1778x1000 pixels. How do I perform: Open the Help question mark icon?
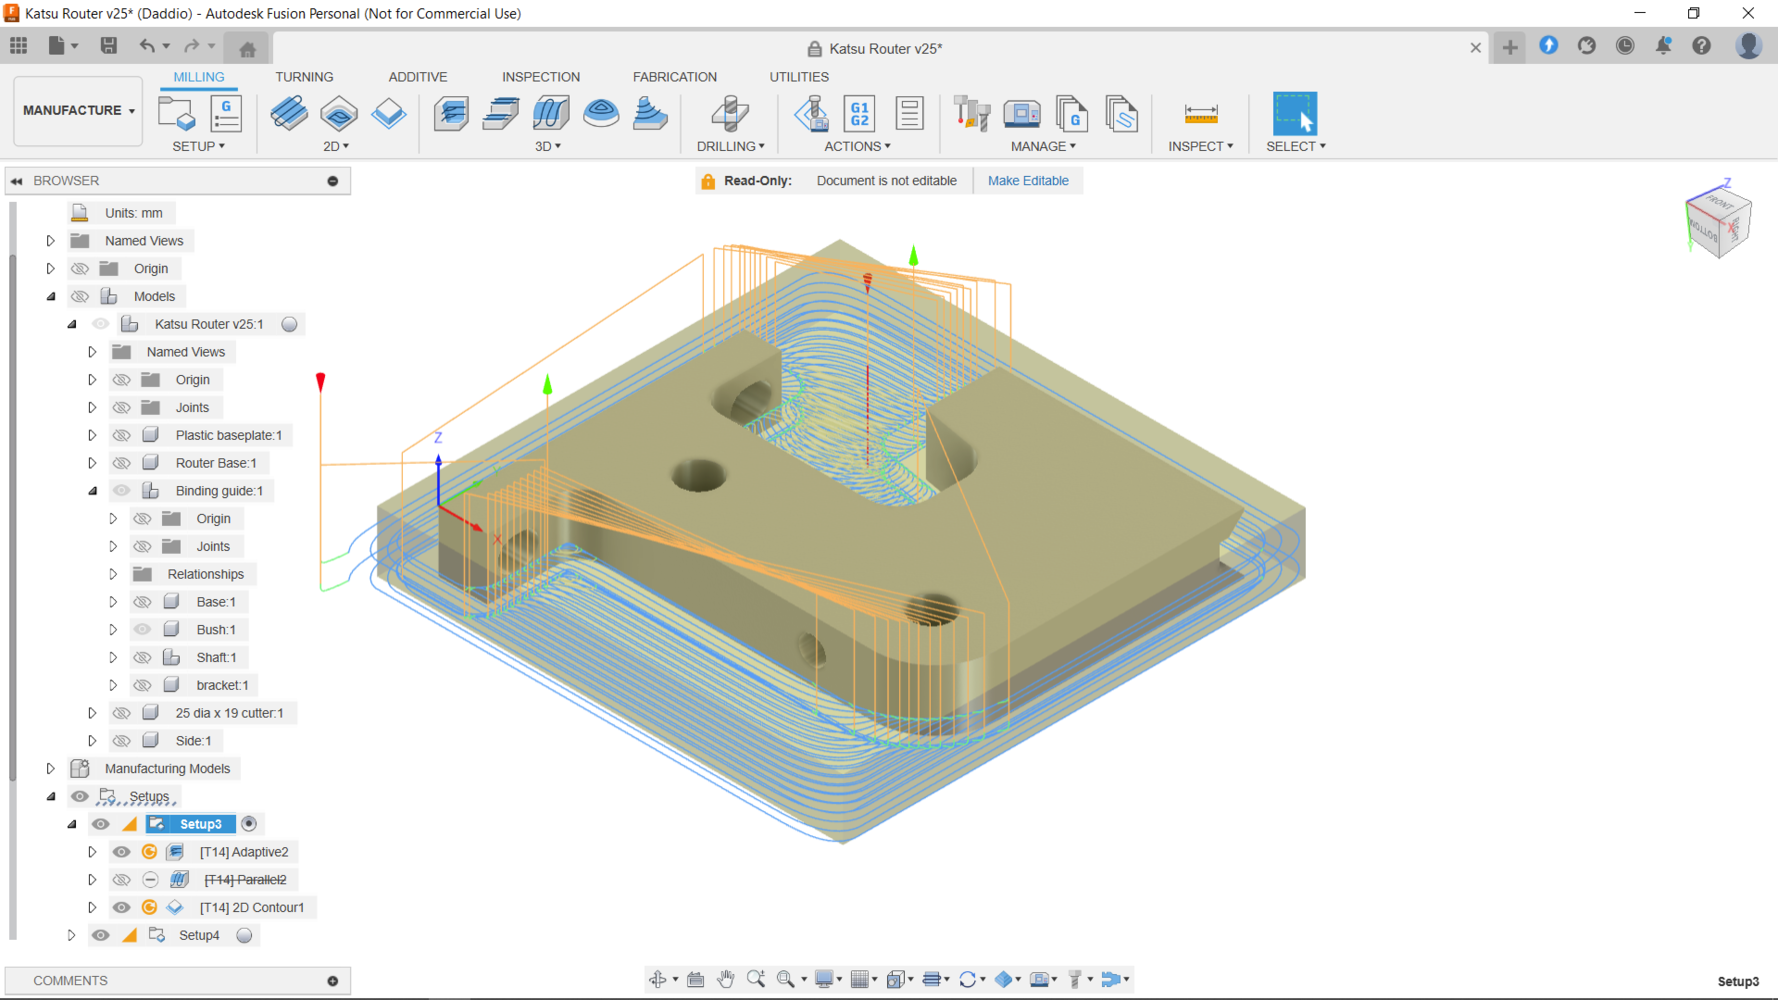[x=1701, y=46]
